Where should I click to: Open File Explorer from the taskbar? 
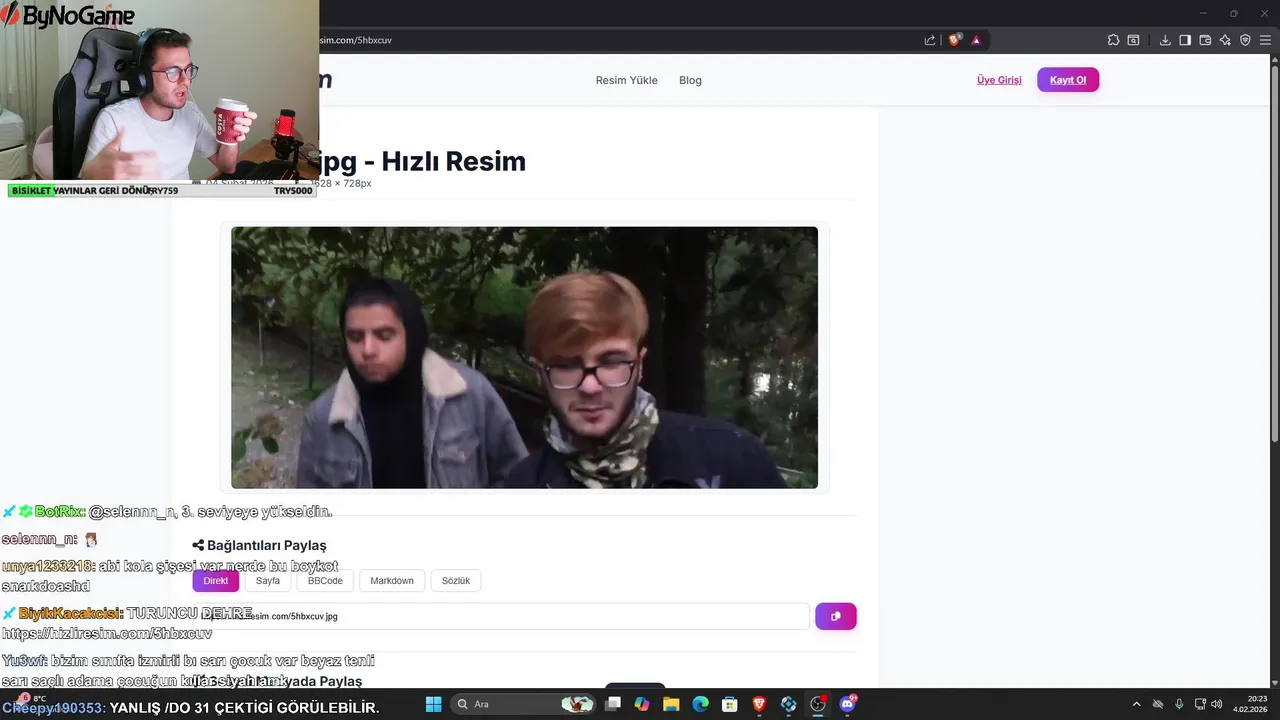[671, 704]
